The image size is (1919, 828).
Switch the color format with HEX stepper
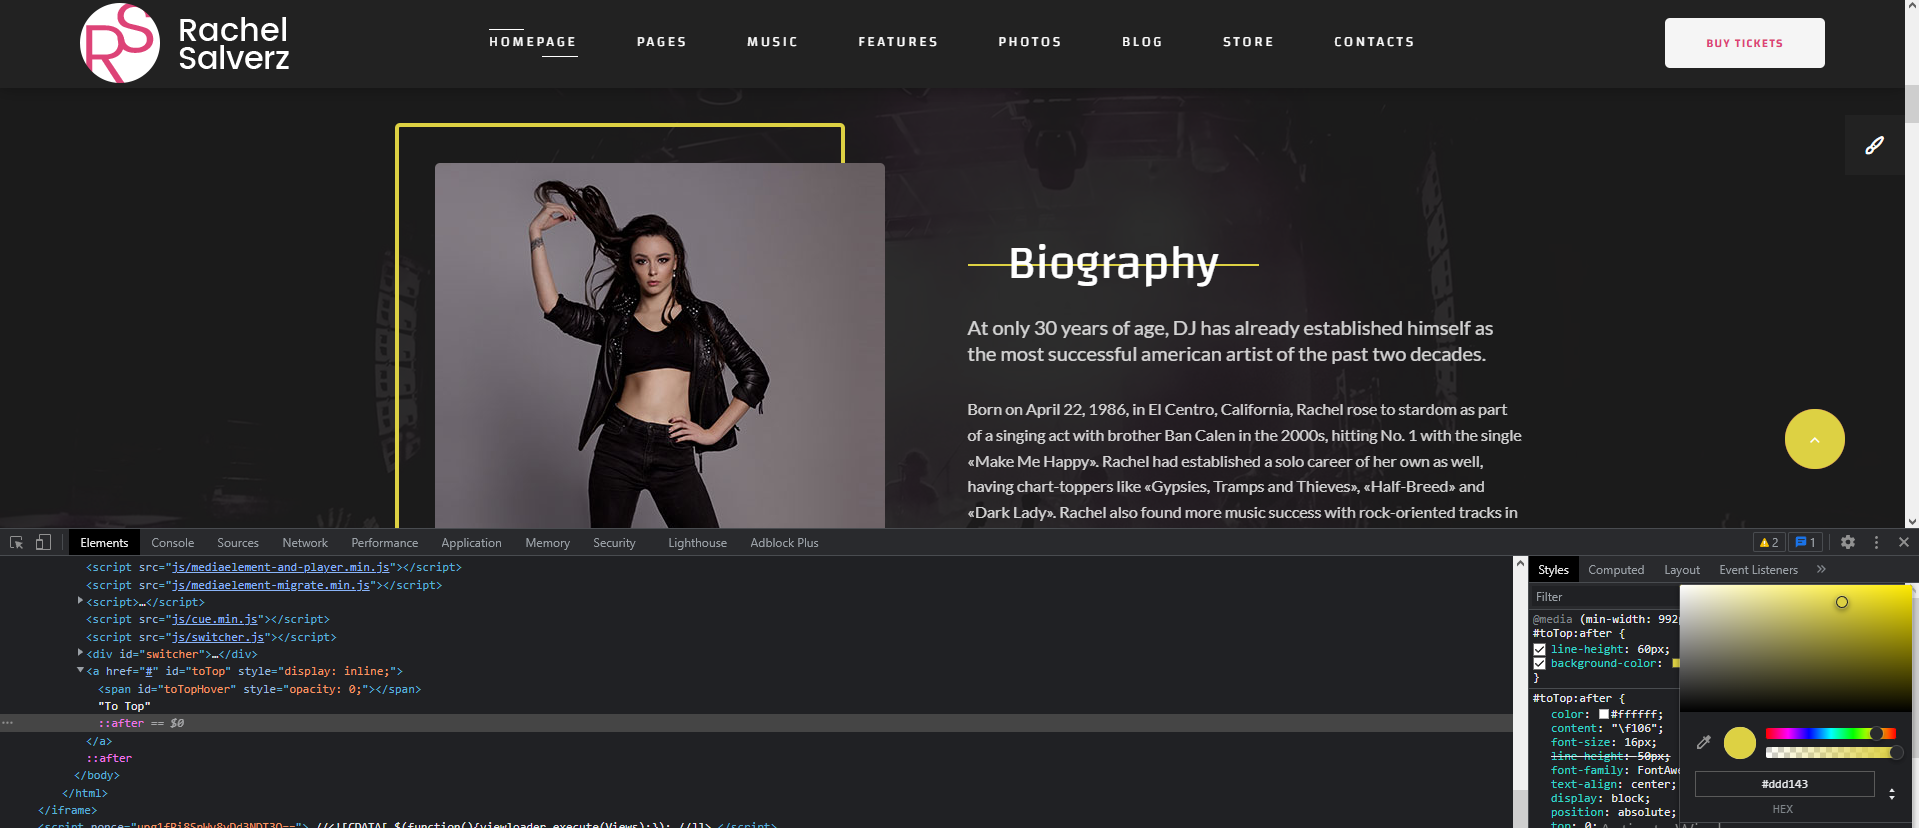click(x=1891, y=794)
